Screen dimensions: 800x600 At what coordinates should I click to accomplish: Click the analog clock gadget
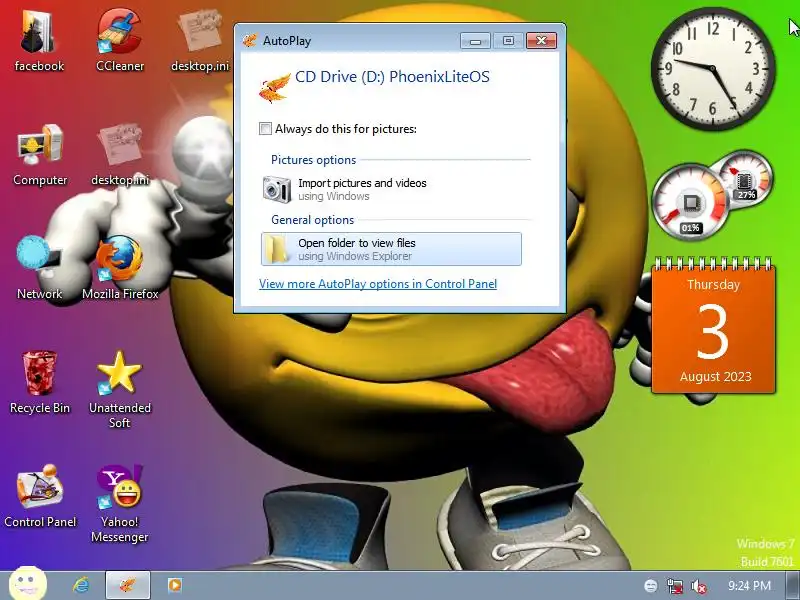713,68
